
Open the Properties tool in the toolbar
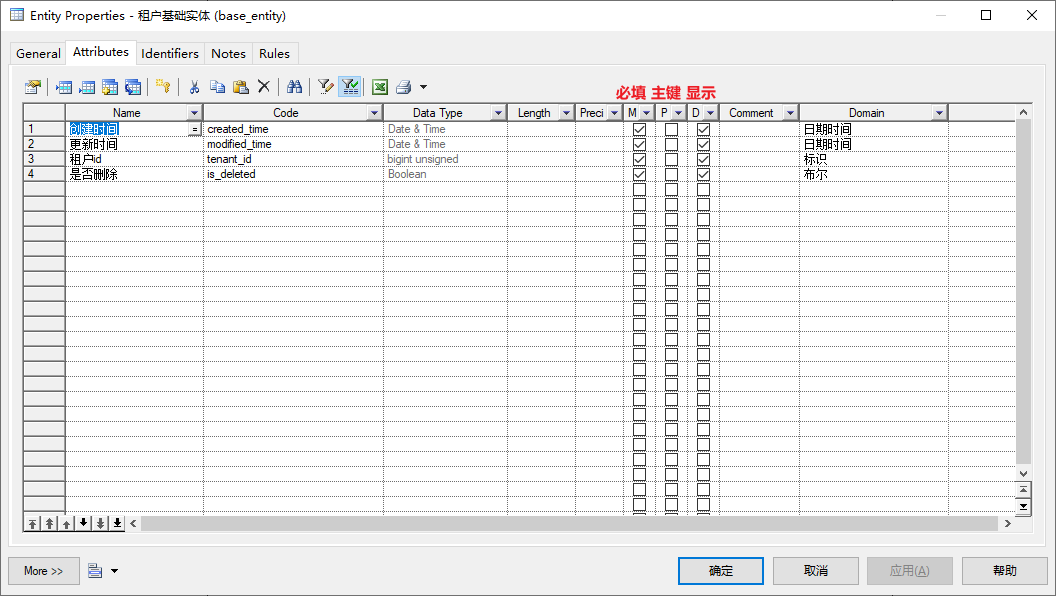32,87
